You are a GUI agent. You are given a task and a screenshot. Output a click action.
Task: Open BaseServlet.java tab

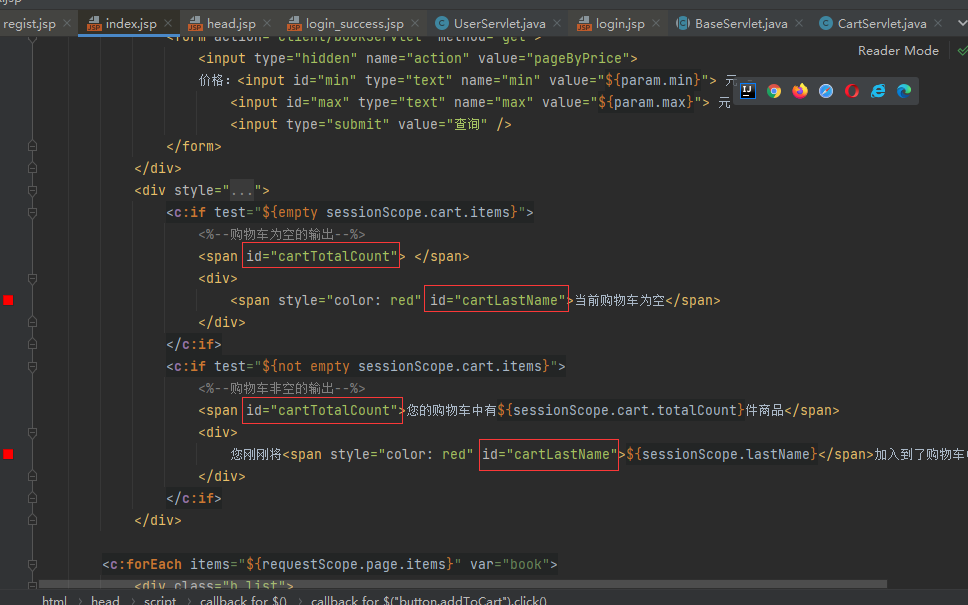(x=741, y=23)
